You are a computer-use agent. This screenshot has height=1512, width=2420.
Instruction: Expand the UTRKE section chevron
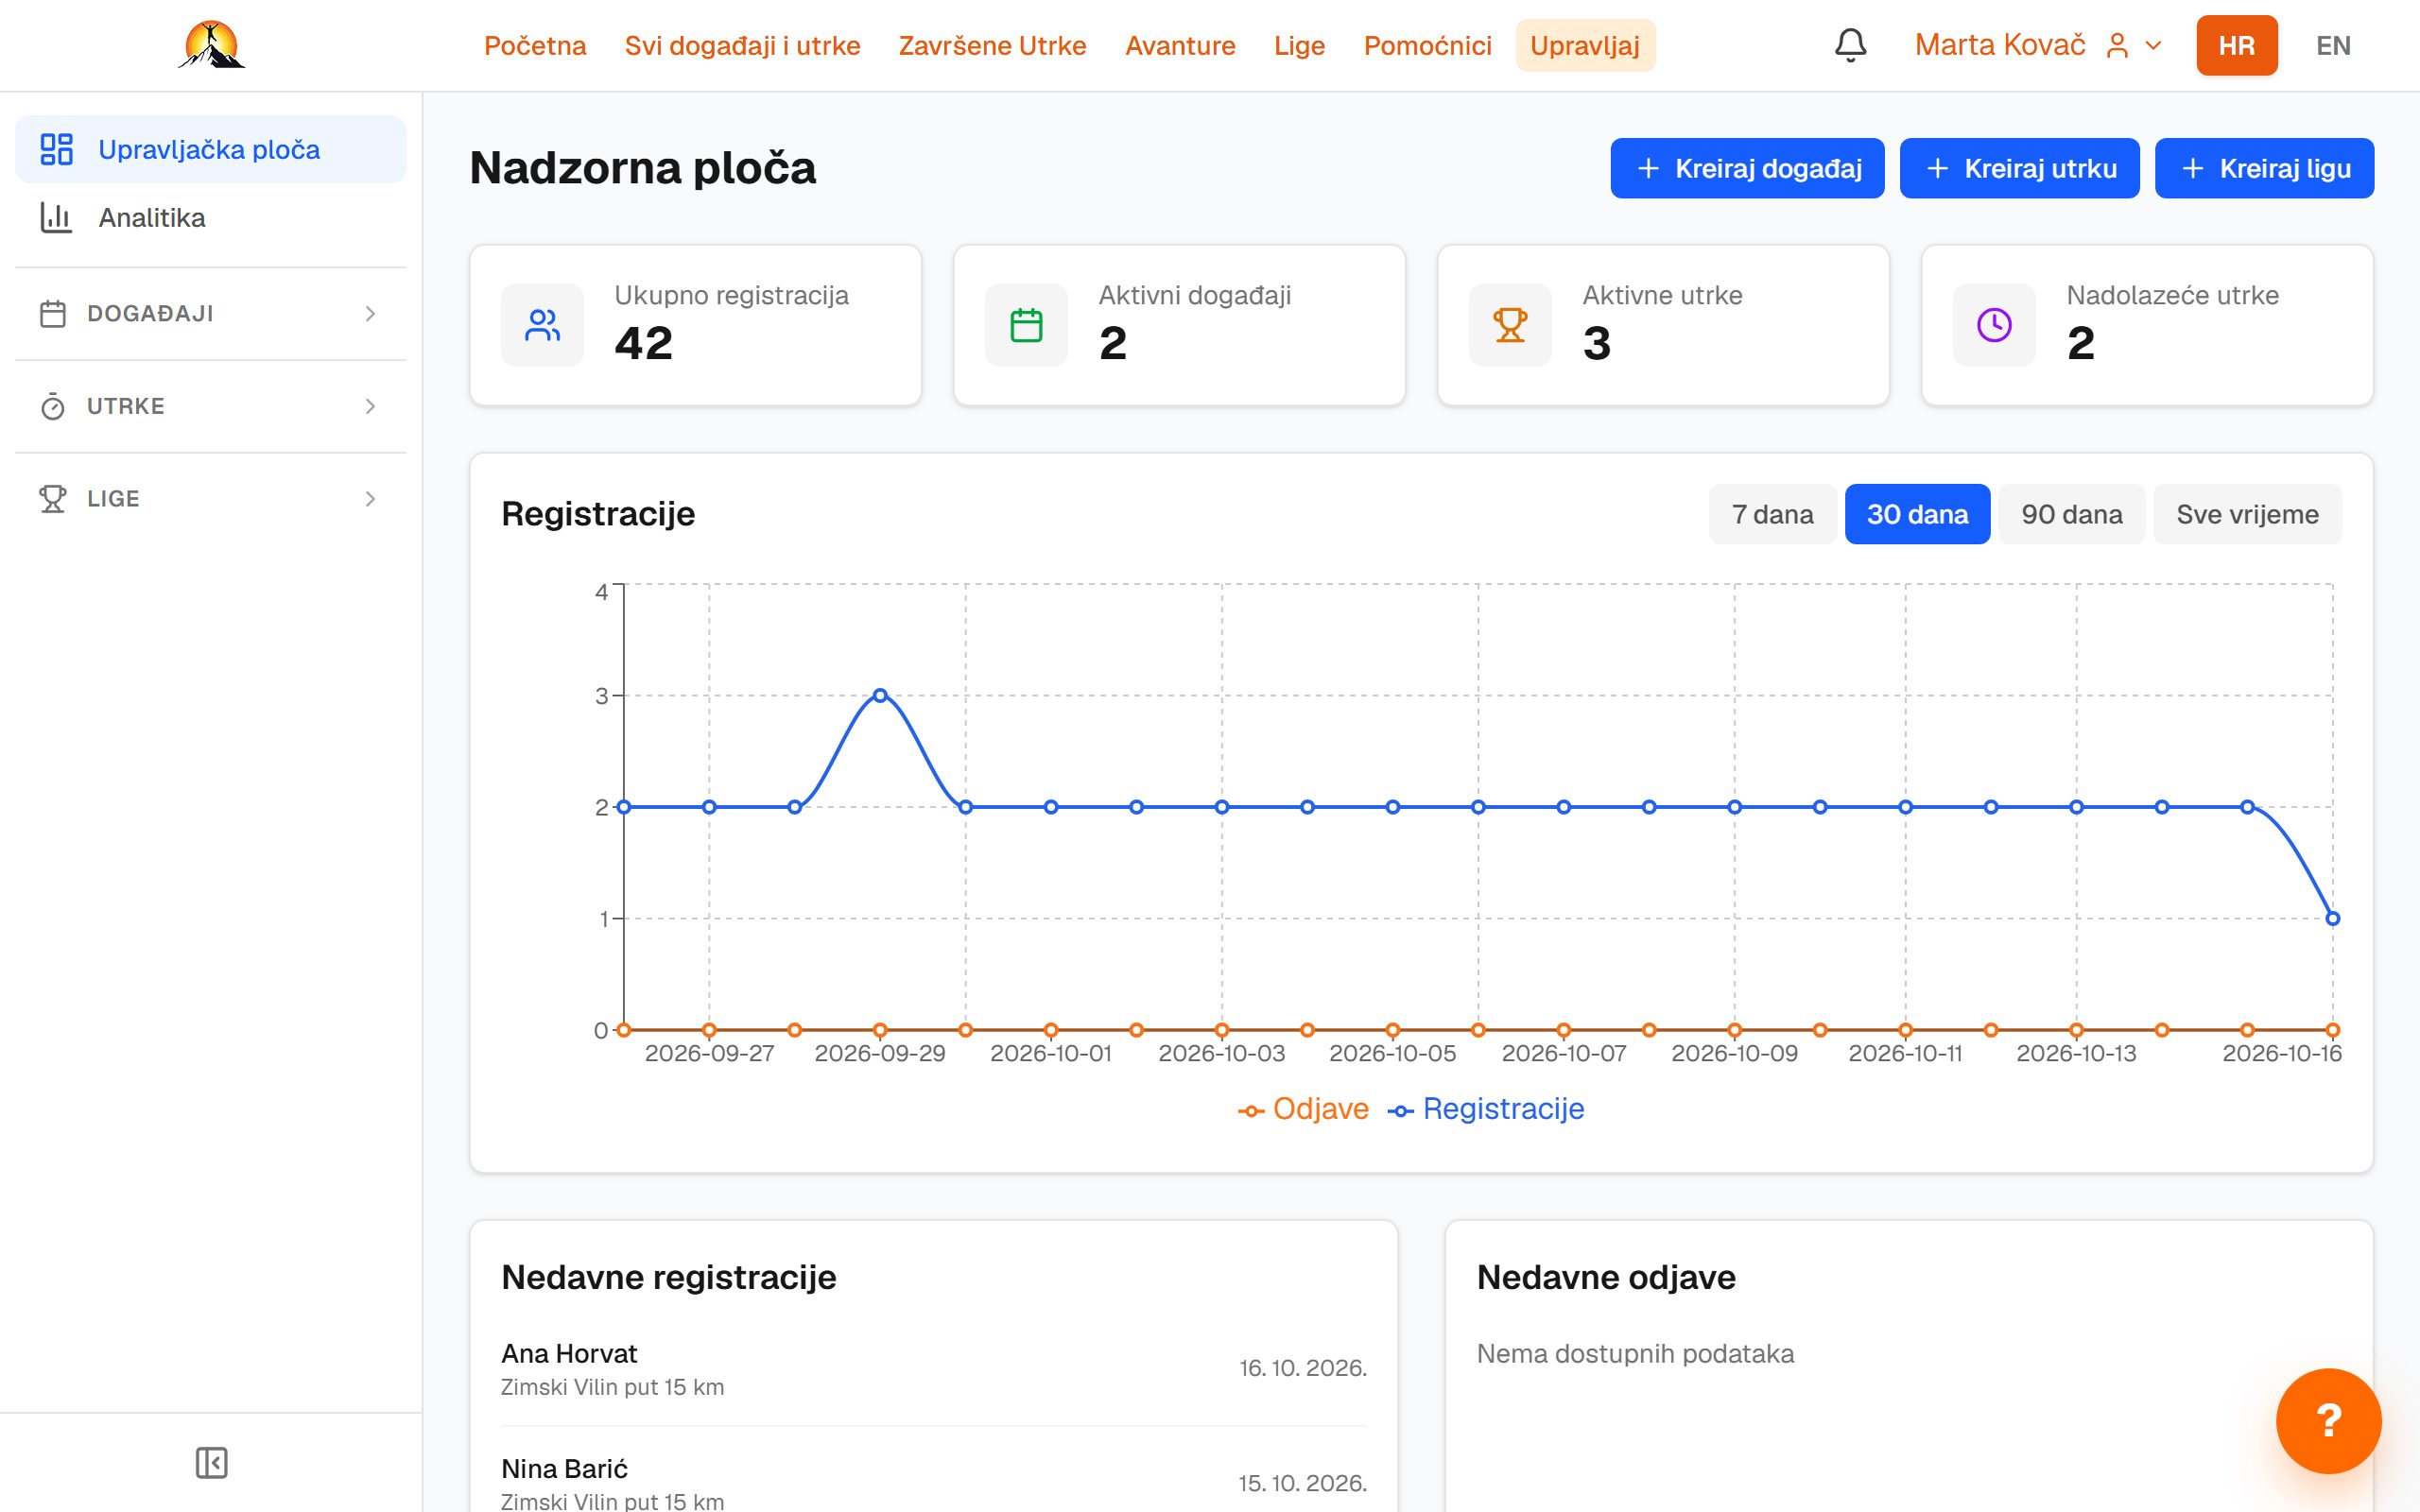[370, 406]
